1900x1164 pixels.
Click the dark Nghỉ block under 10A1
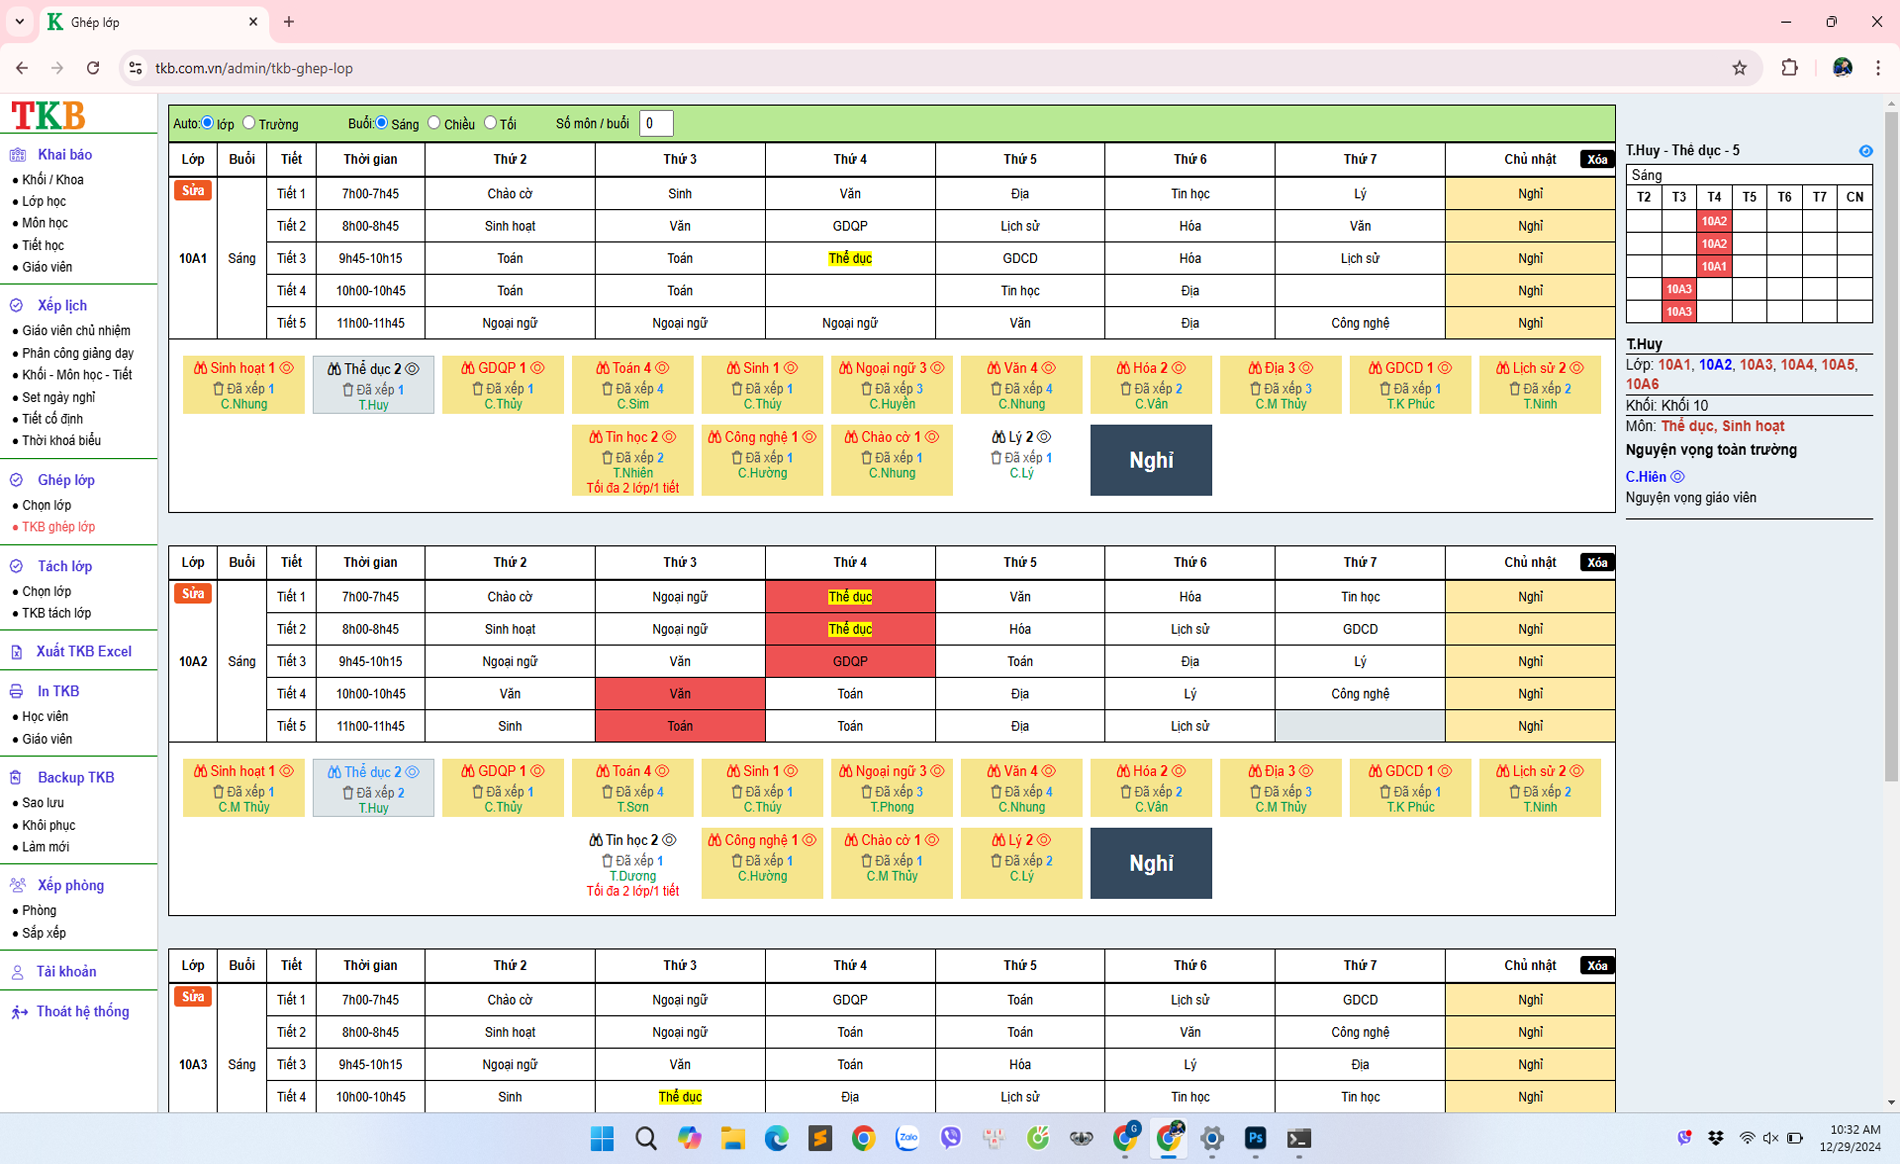click(1150, 460)
